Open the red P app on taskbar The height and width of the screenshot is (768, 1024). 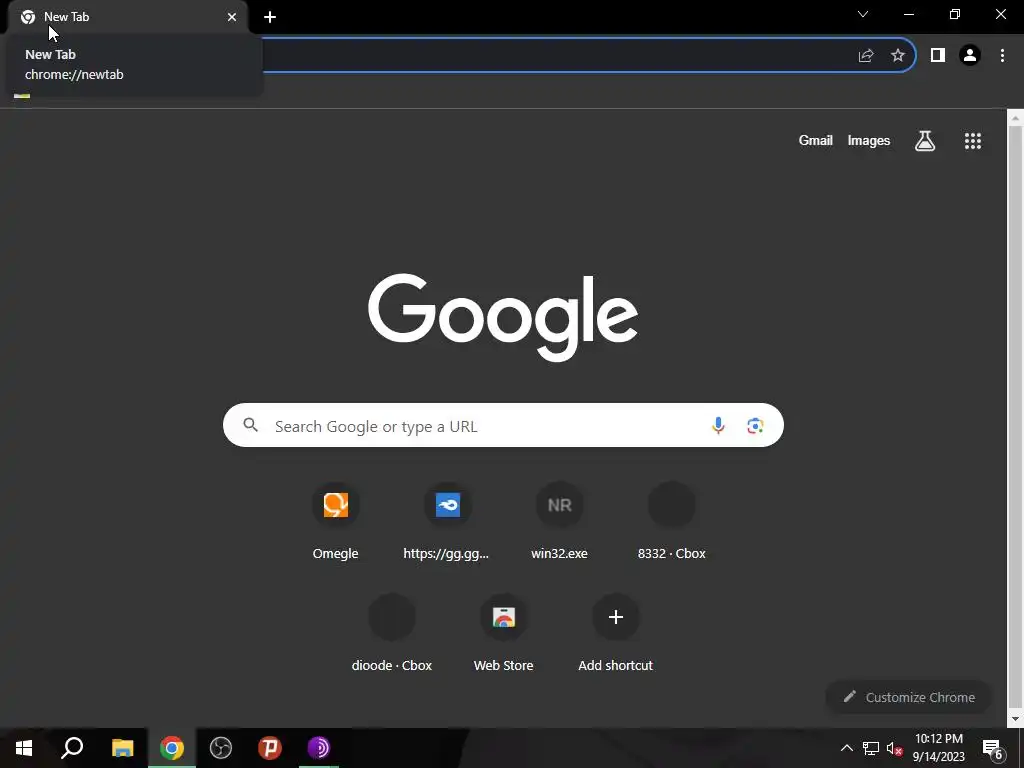point(270,748)
